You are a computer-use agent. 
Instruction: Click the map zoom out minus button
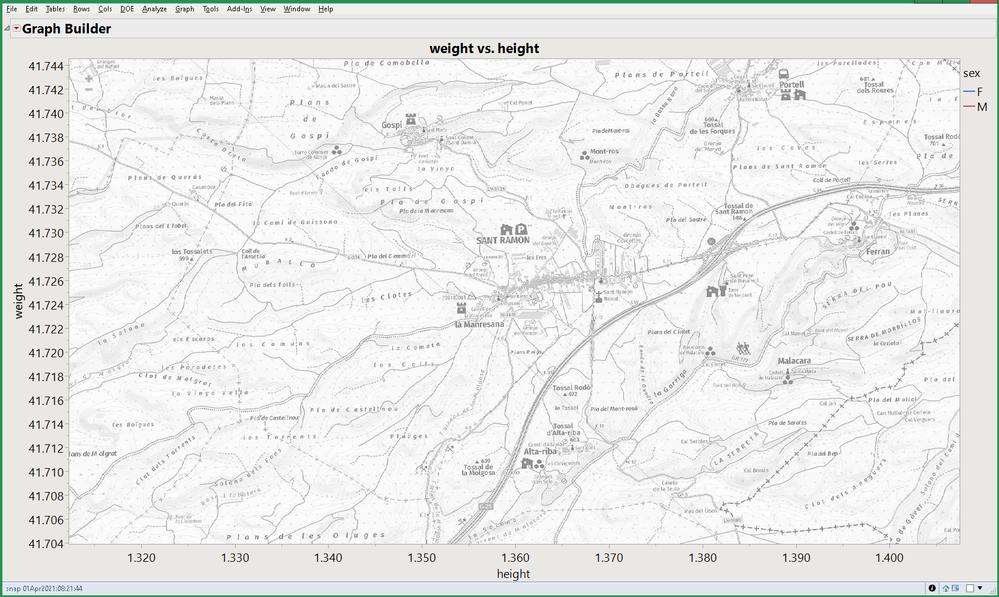pyautogui.click(x=89, y=90)
